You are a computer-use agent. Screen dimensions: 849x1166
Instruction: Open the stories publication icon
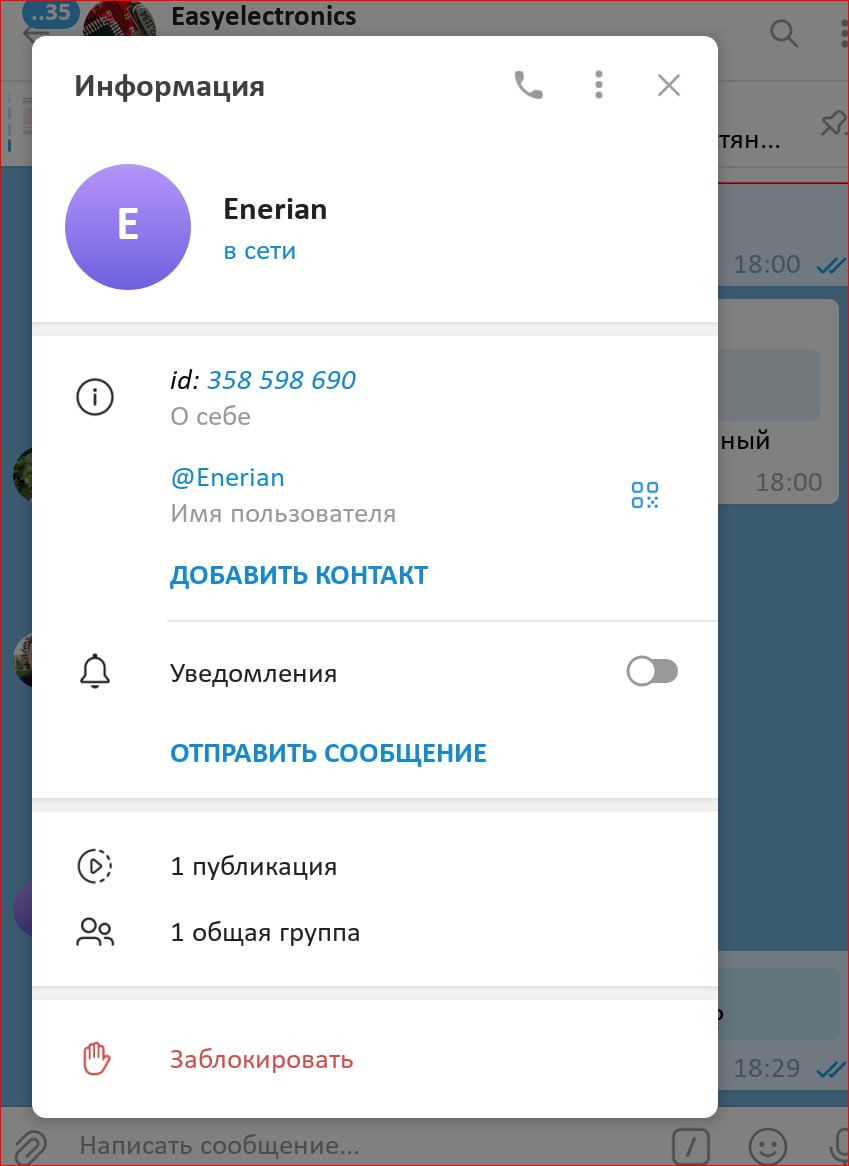coord(94,866)
